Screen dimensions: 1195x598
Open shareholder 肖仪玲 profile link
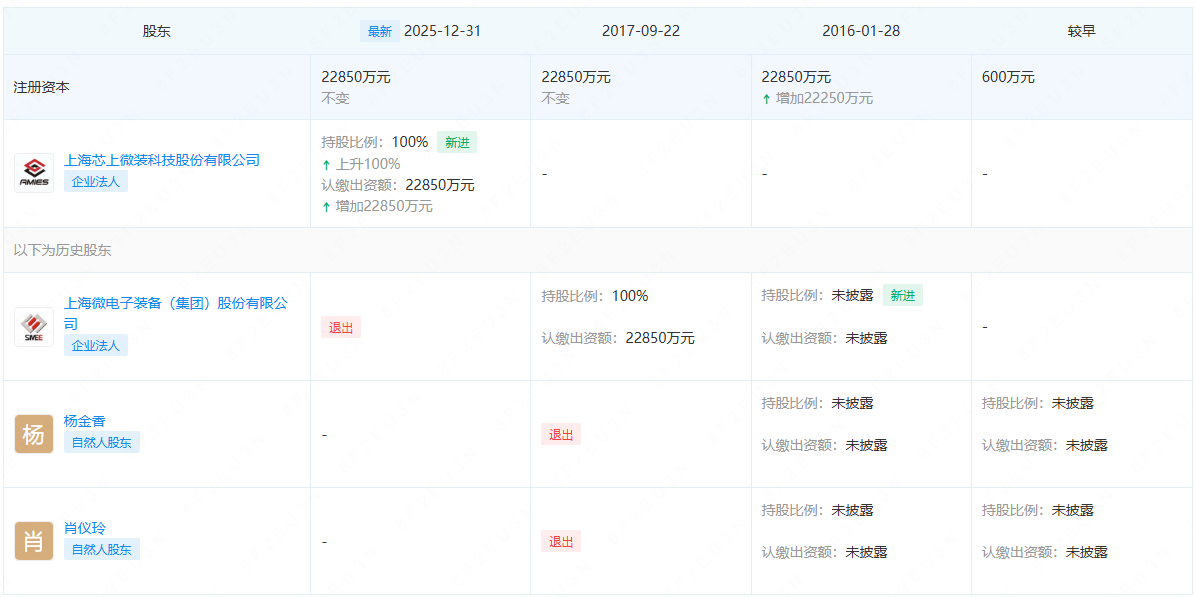(x=85, y=528)
